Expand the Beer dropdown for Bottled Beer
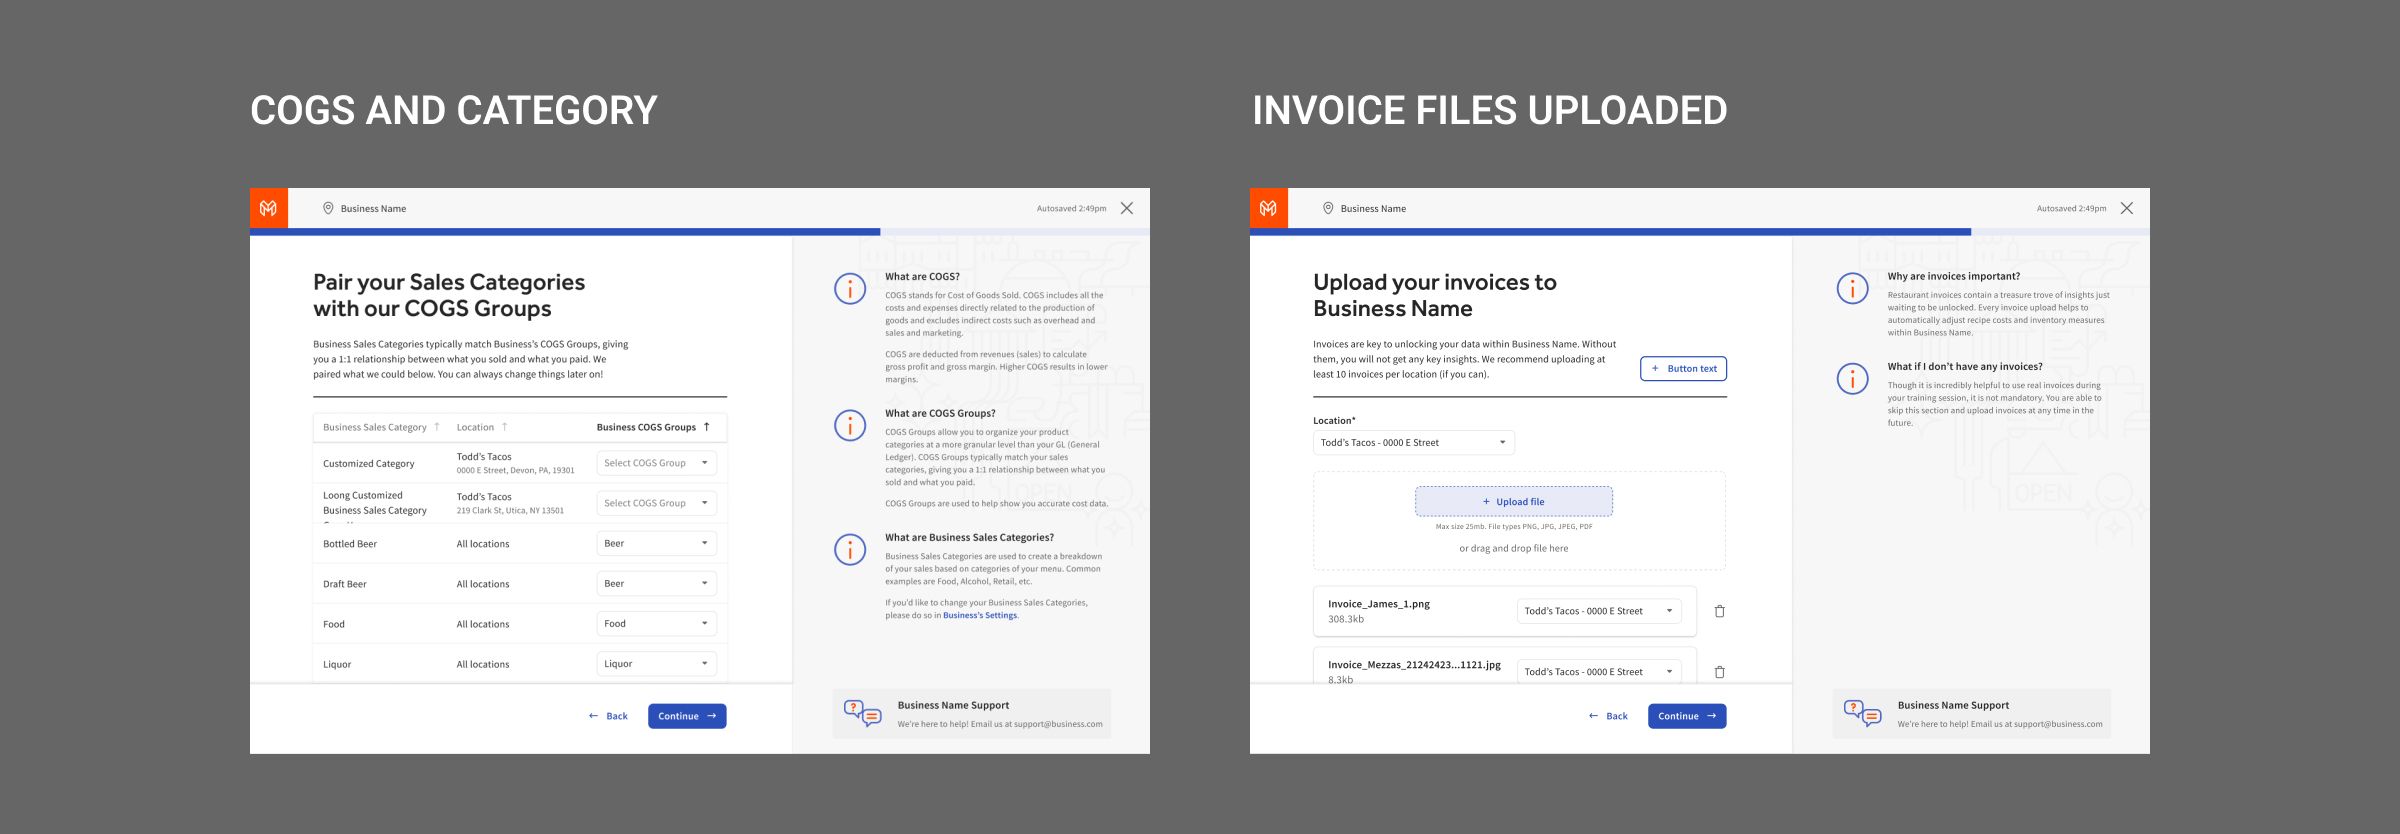Screen dimensions: 2400x834 tap(656, 544)
